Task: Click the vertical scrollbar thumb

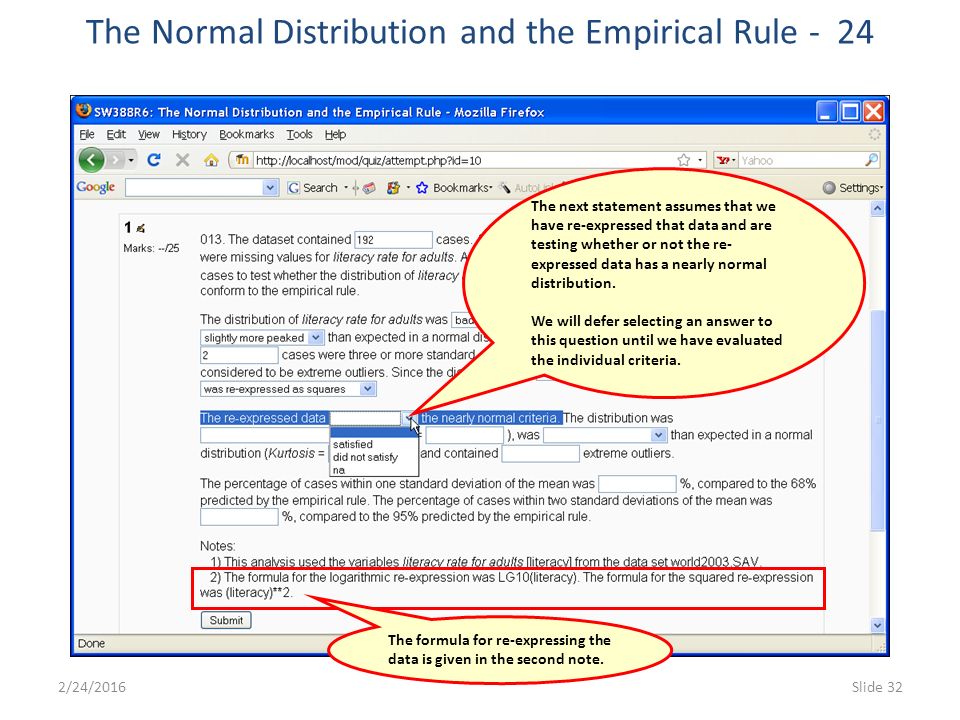Action: 877,420
